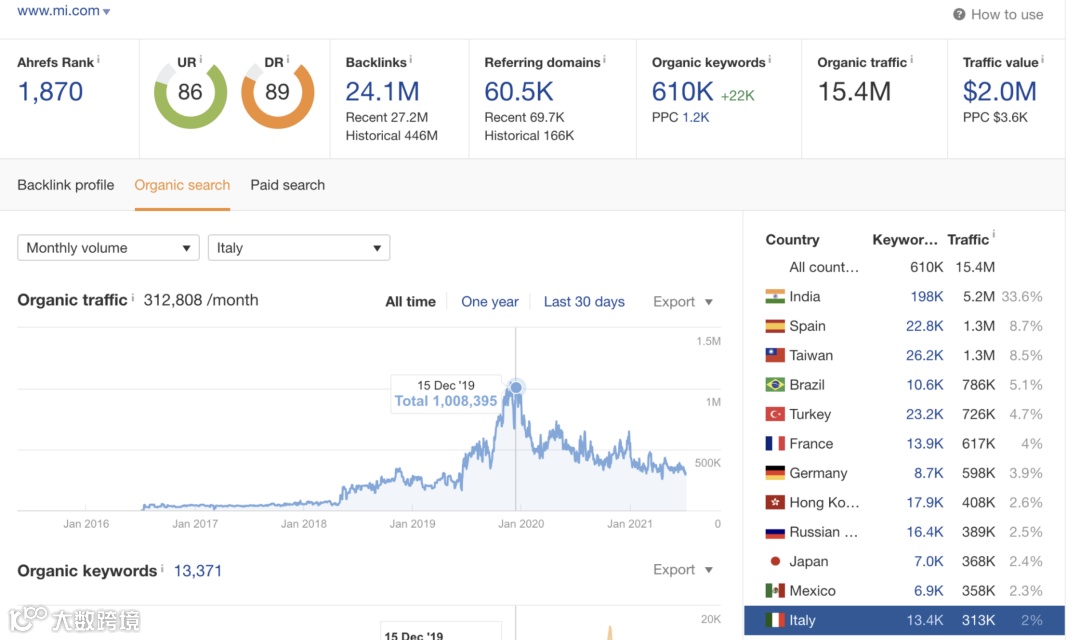Image resolution: width=1080 pixels, height=640 pixels.
Task: Click the orange DR 89 gauge
Action: 278,92
